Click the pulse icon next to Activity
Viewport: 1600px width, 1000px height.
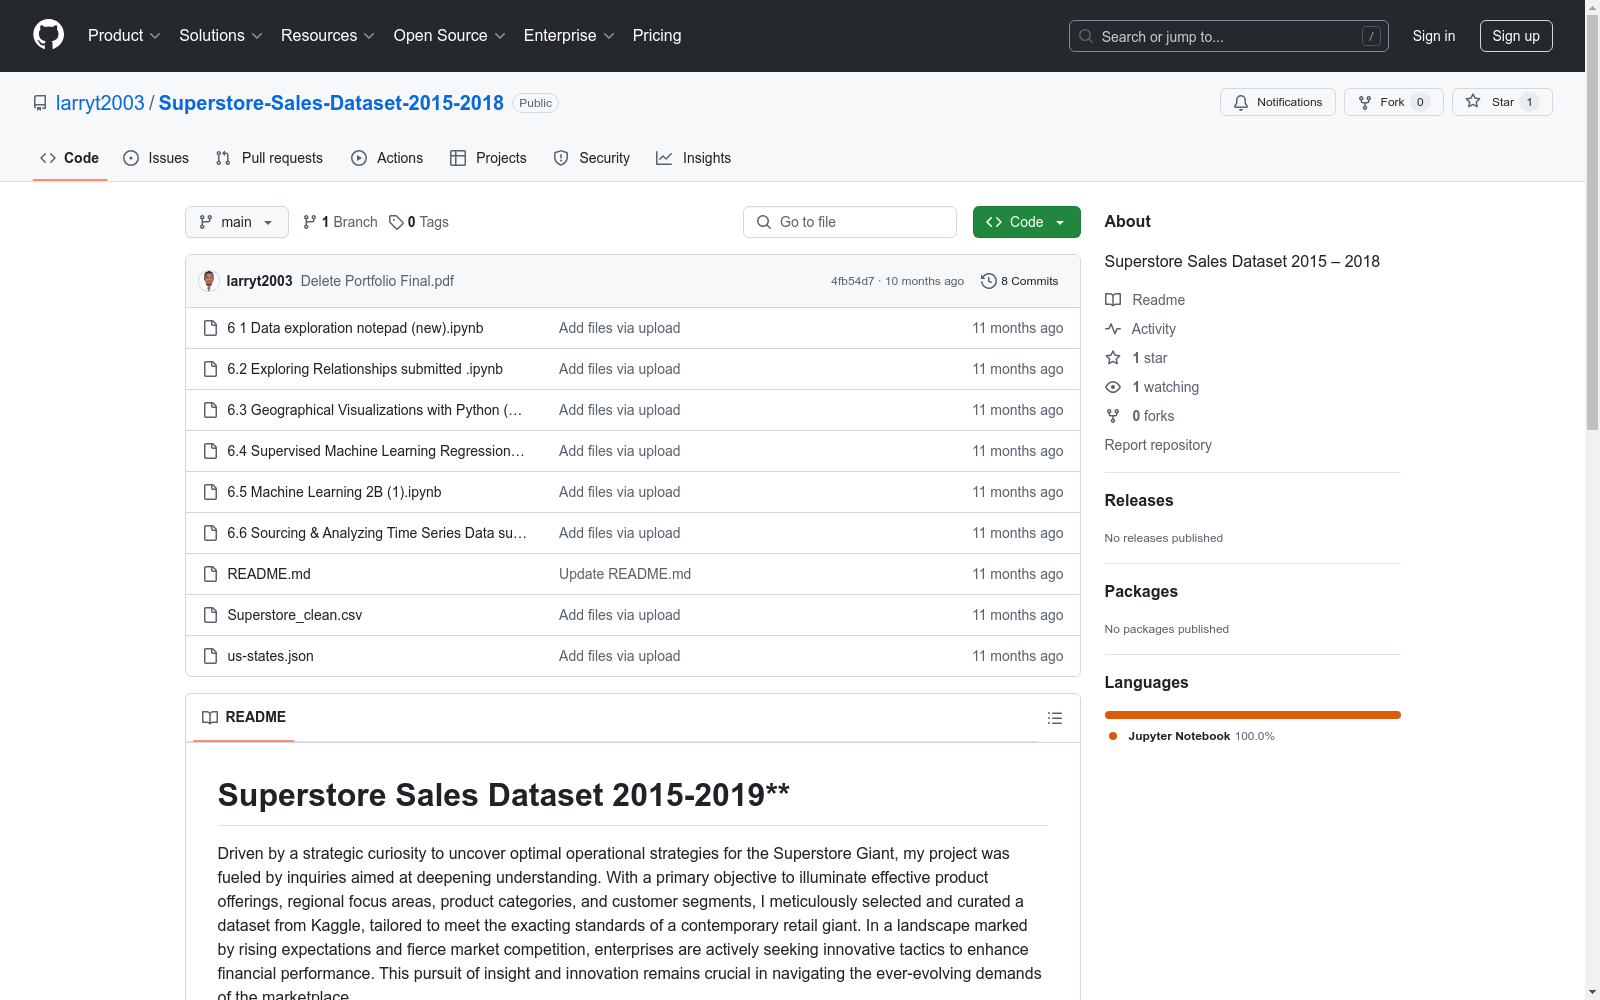point(1113,329)
